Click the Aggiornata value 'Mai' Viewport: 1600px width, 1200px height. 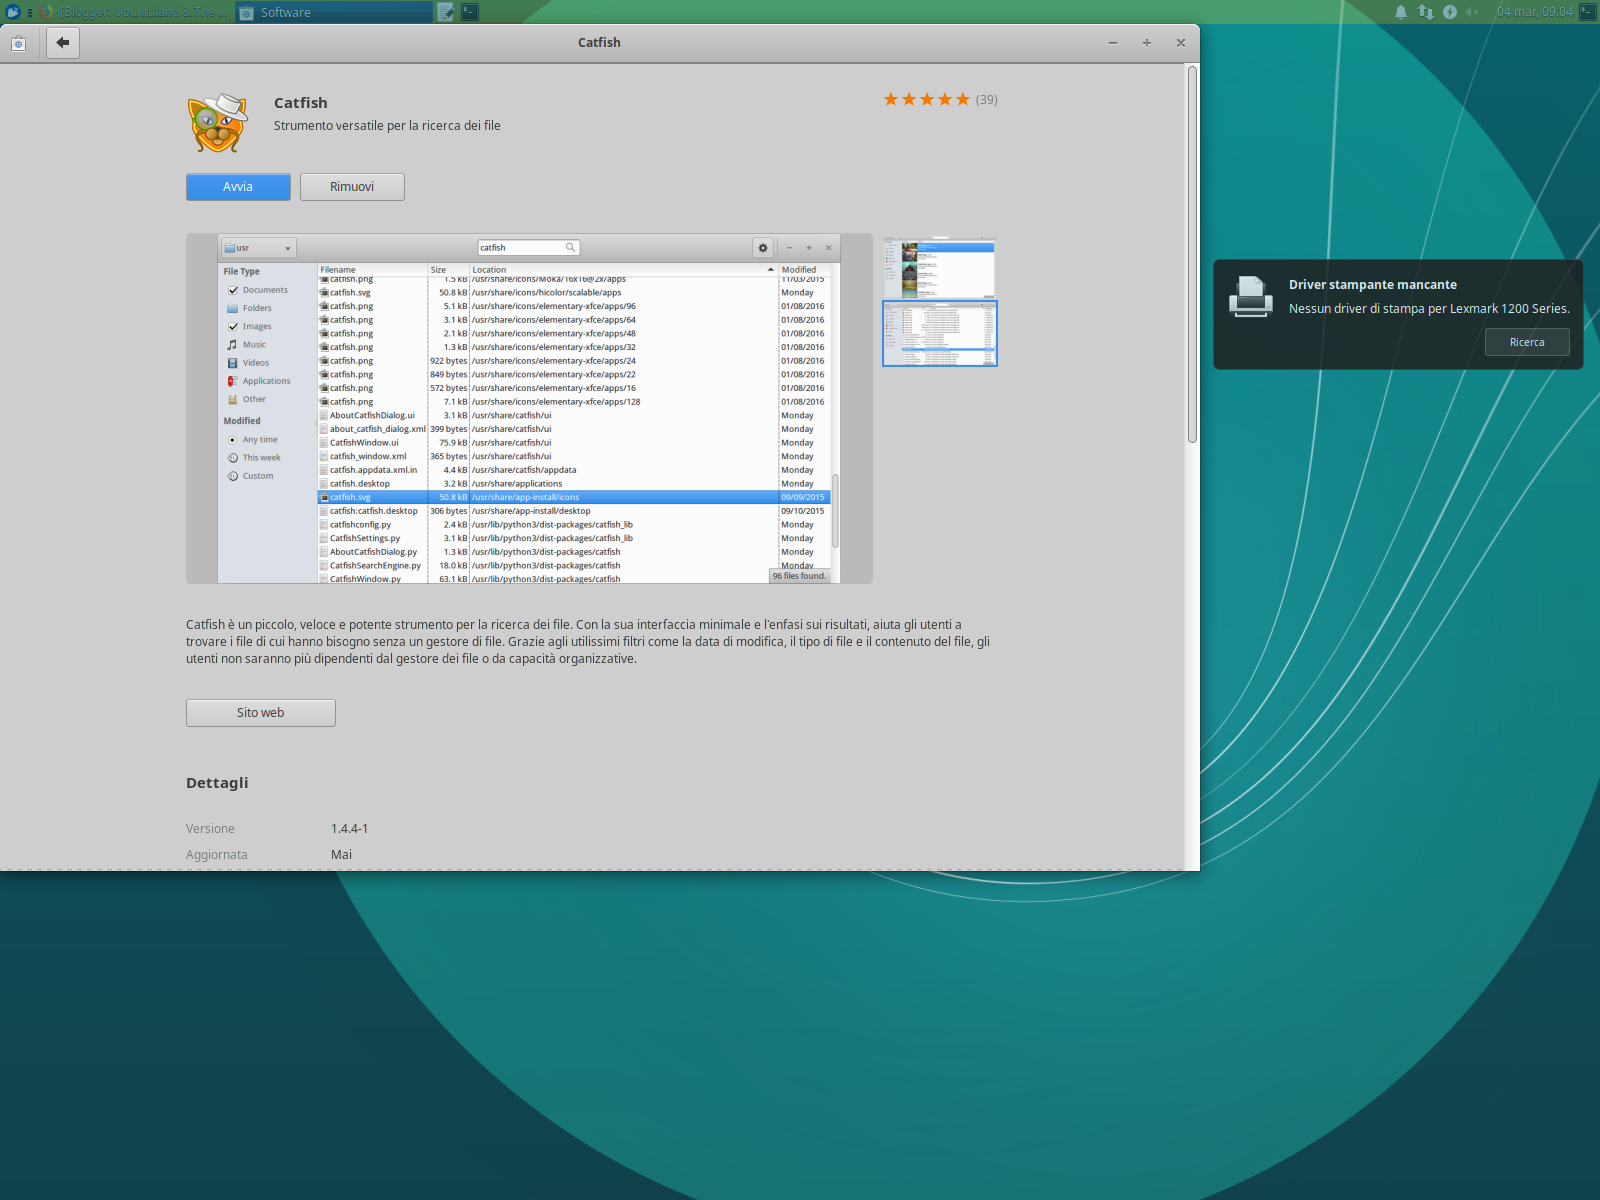pyautogui.click(x=342, y=855)
